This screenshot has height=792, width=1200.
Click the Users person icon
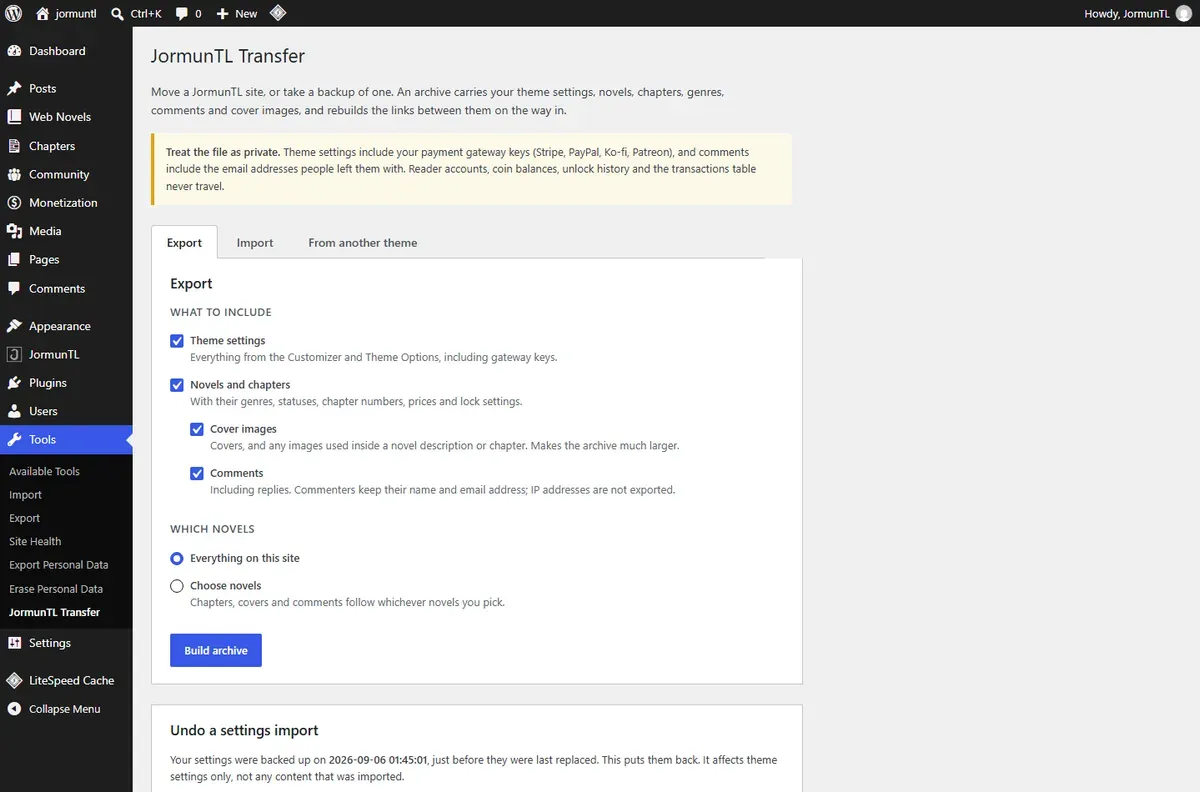[x=14, y=411]
